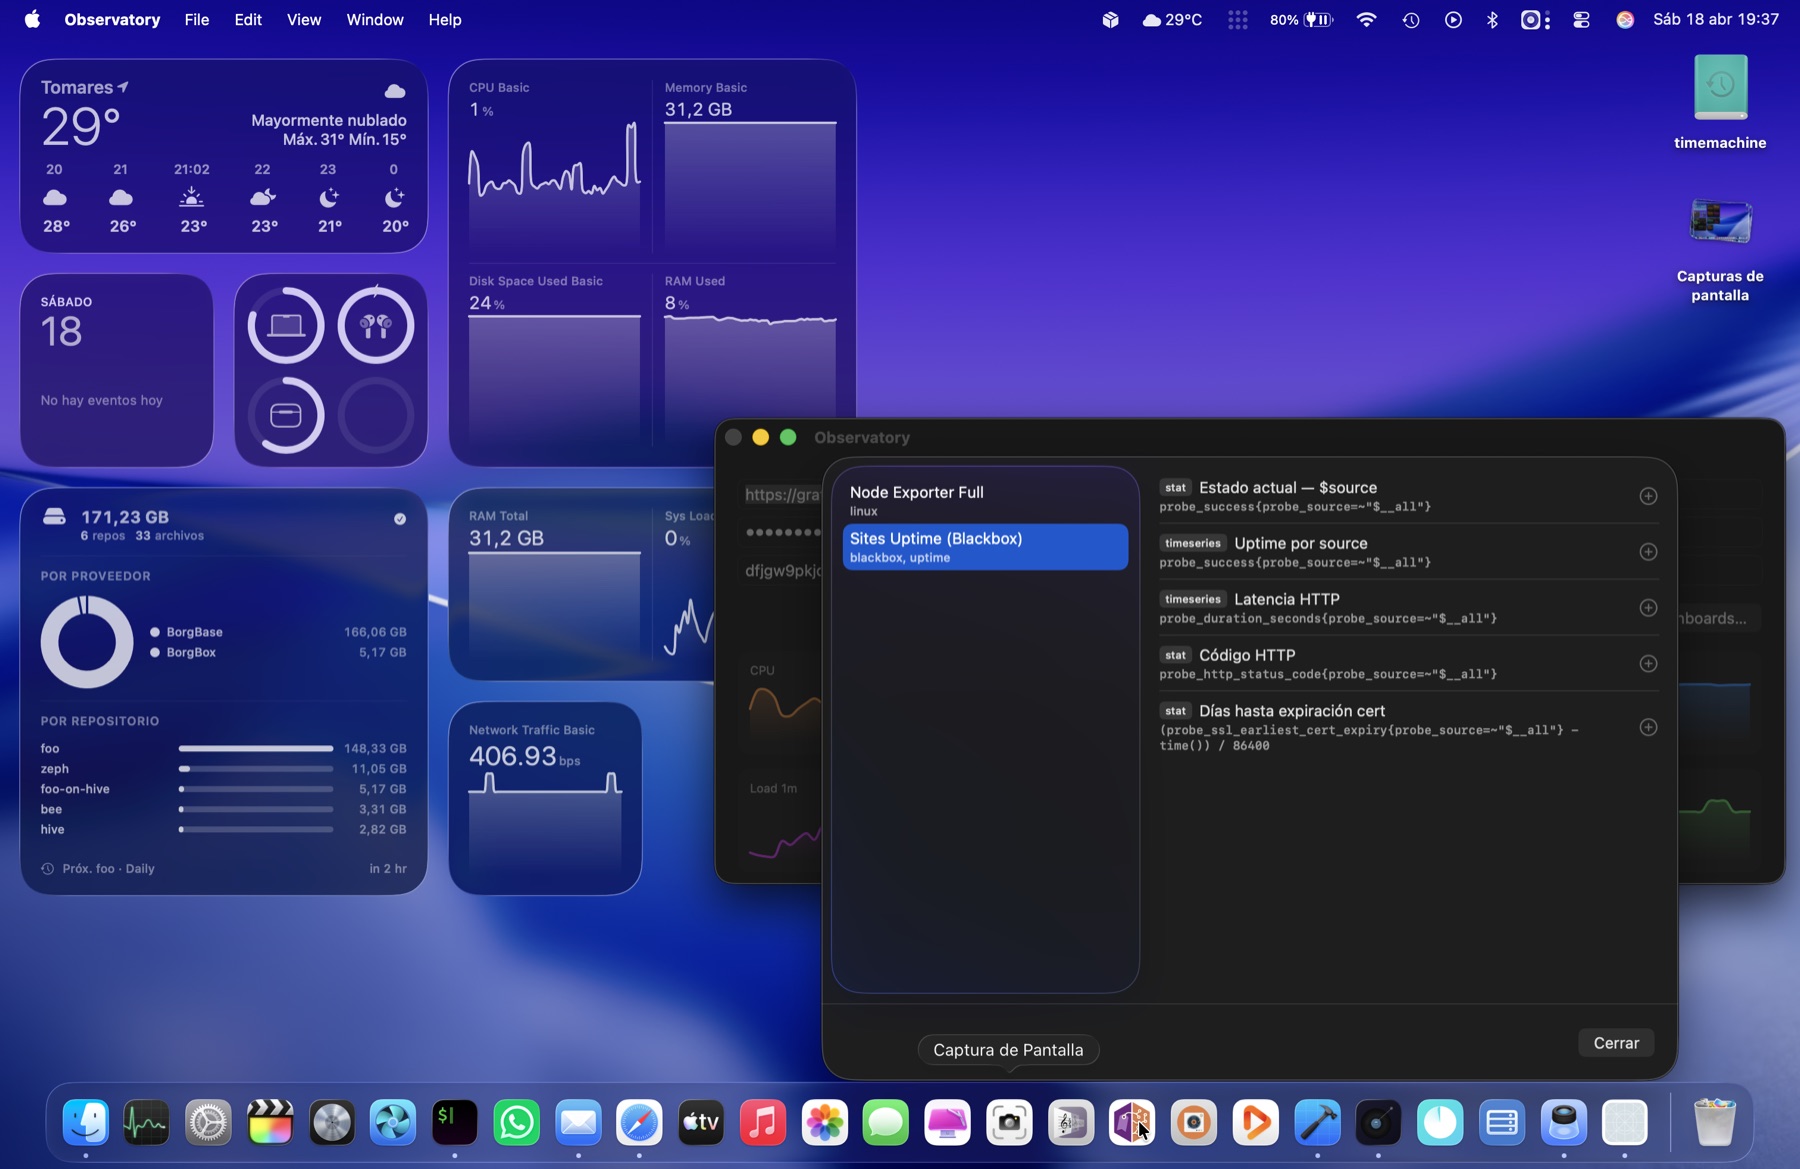Open Wi-Fi settings from the menu bar
The height and width of the screenshot is (1169, 1800).
1366,19
